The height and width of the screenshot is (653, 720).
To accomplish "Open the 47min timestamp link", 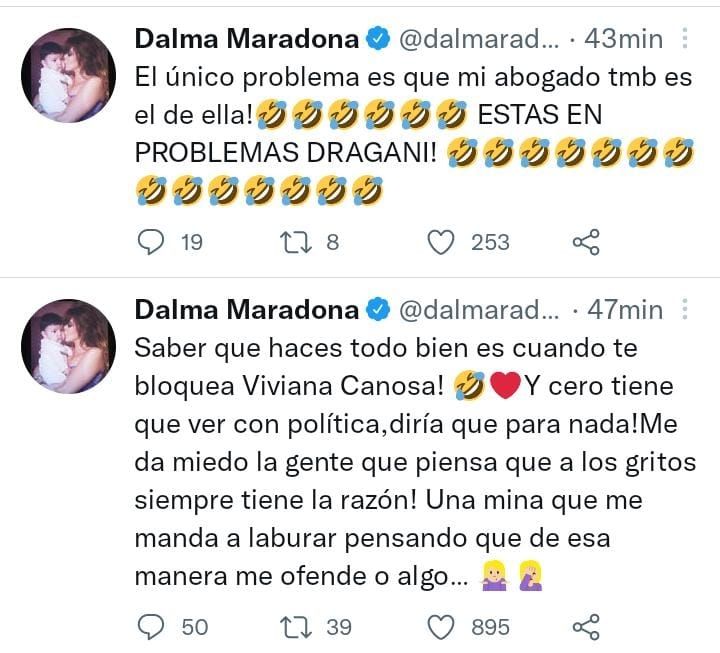I will point(625,310).
